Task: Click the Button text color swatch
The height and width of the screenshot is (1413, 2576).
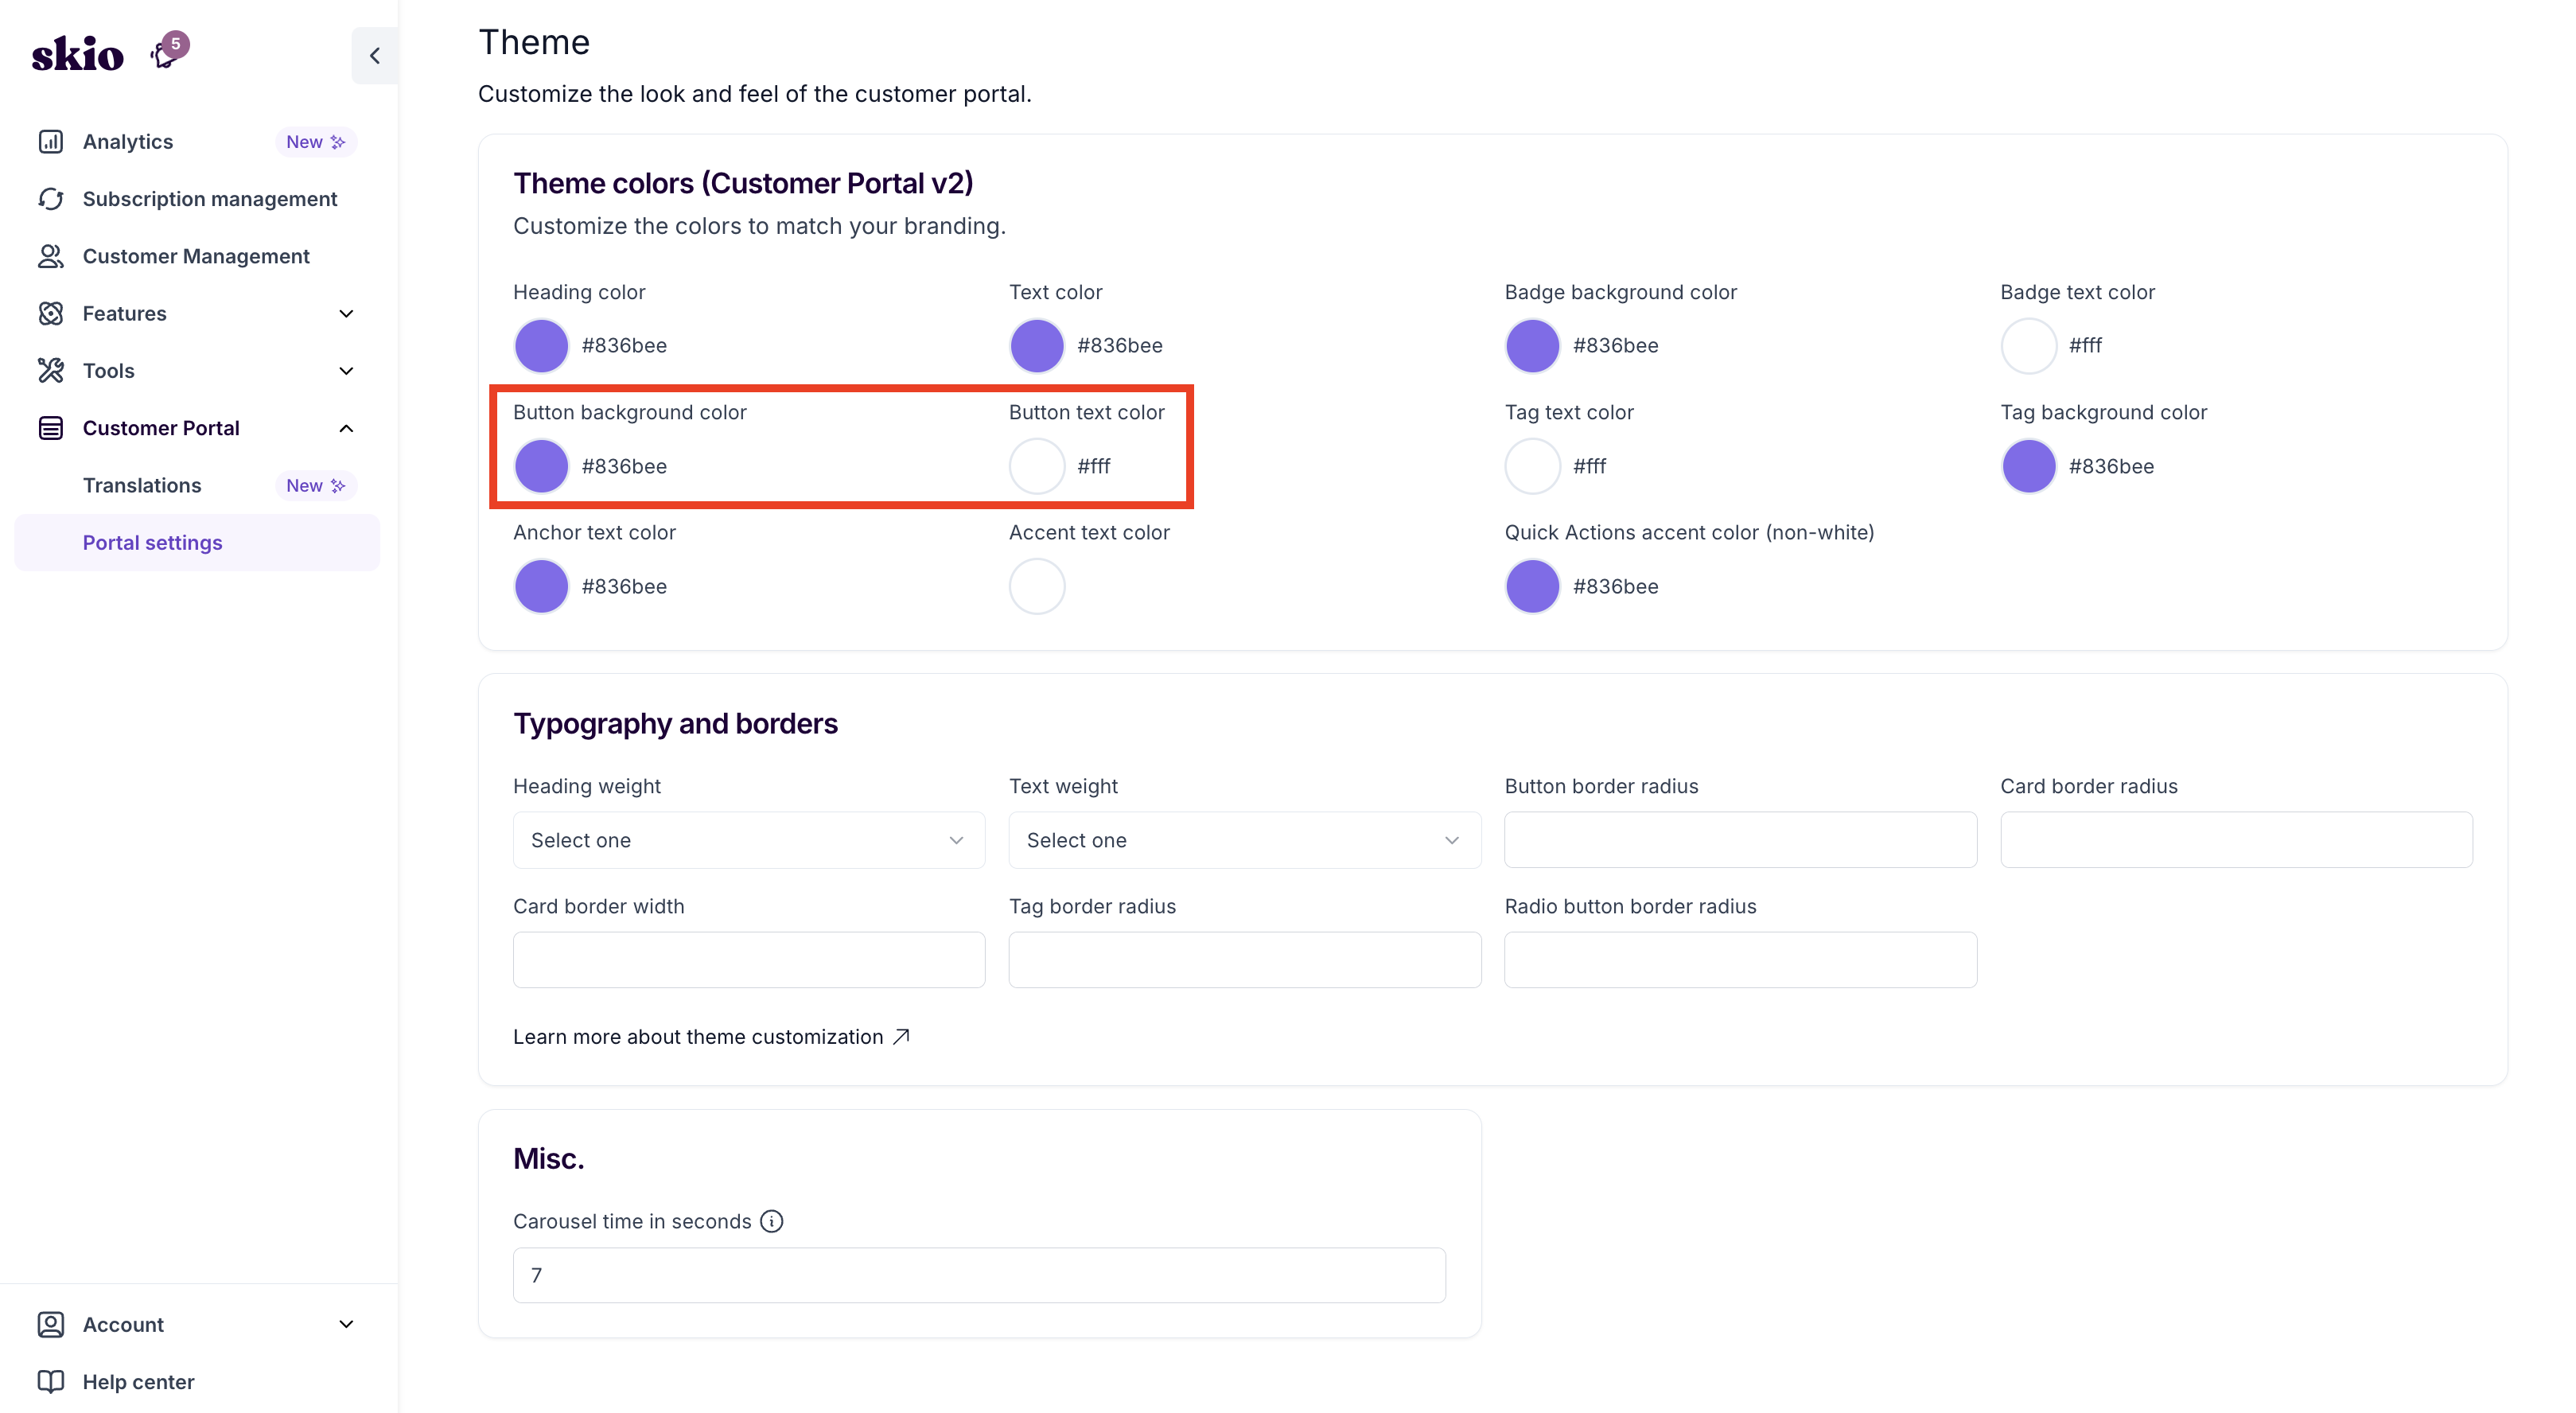Action: [1037, 466]
